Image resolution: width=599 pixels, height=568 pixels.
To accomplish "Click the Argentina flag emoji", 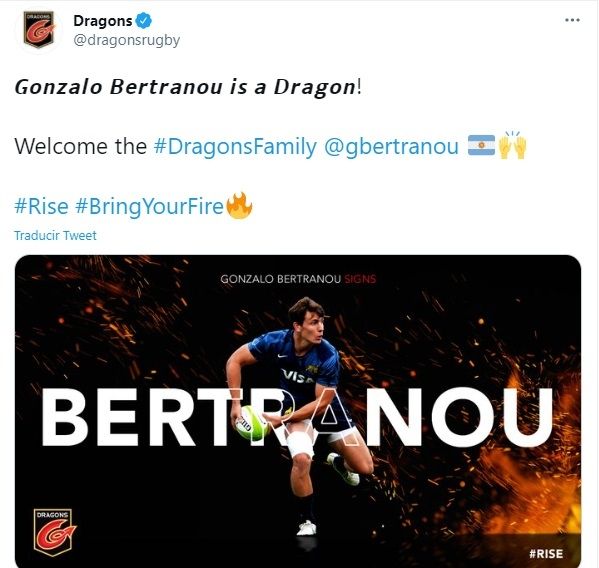I will pyautogui.click(x=481, y=145).
